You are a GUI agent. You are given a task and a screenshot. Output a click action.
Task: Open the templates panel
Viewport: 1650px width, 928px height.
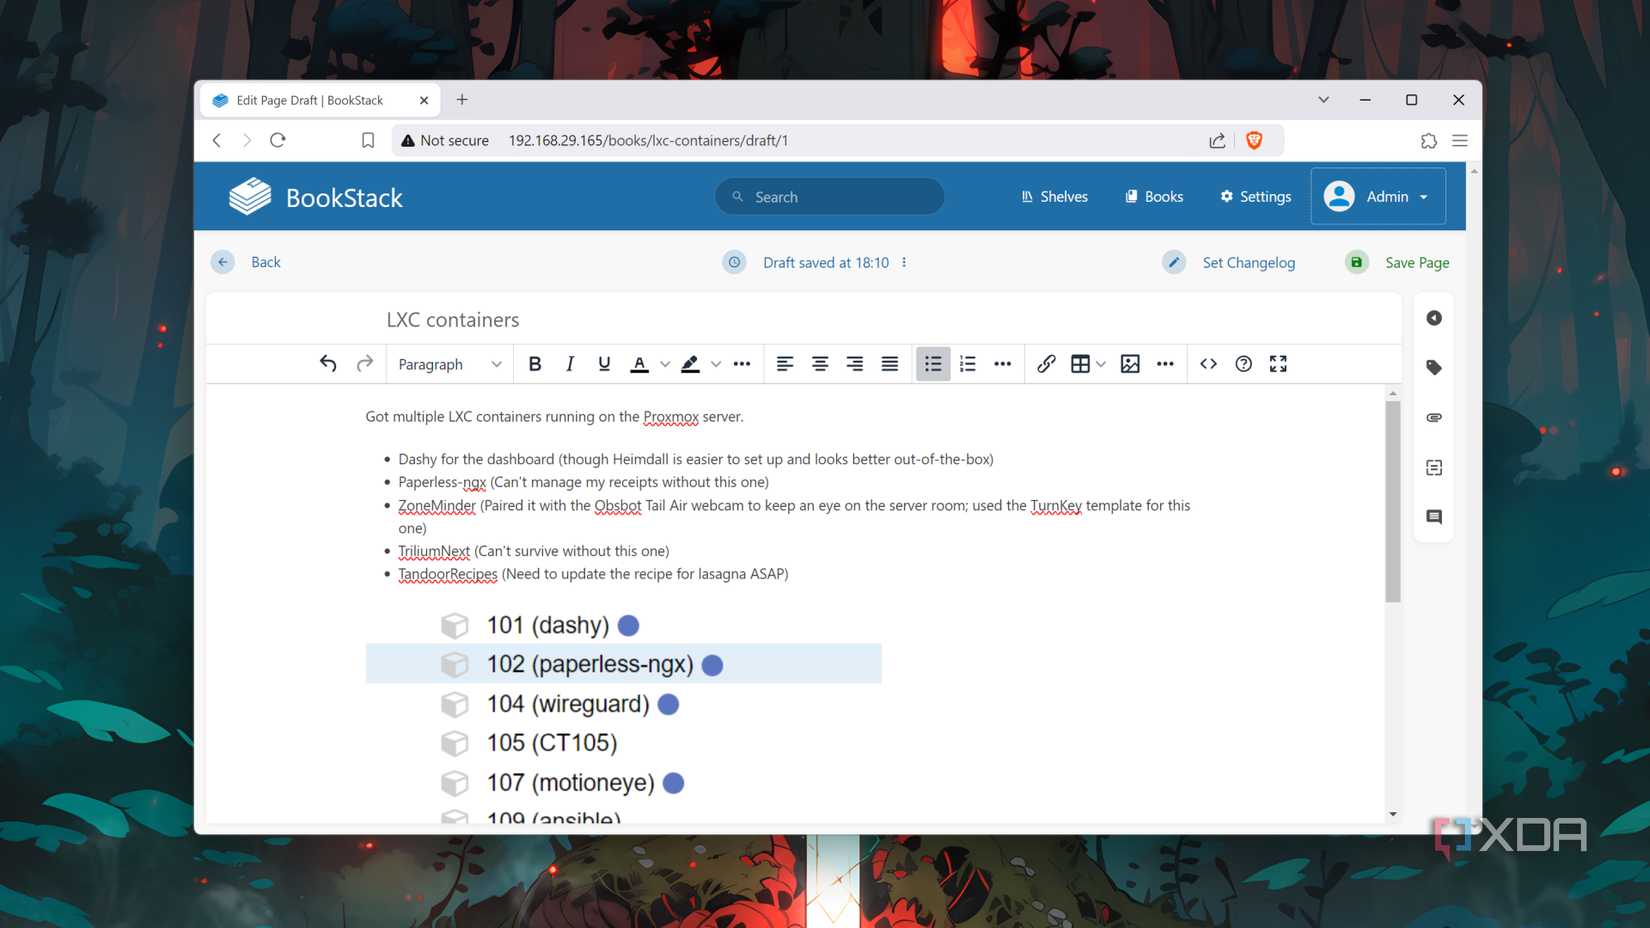(x=1434, y=467)
